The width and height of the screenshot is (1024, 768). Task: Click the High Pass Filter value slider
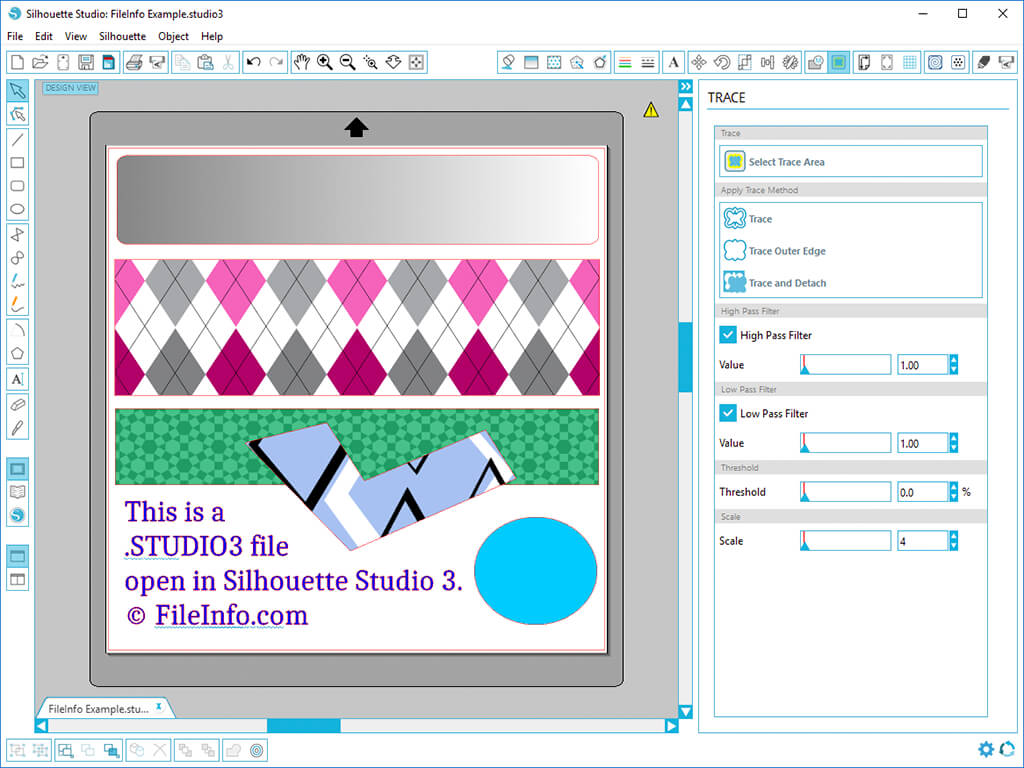(845, 364)
